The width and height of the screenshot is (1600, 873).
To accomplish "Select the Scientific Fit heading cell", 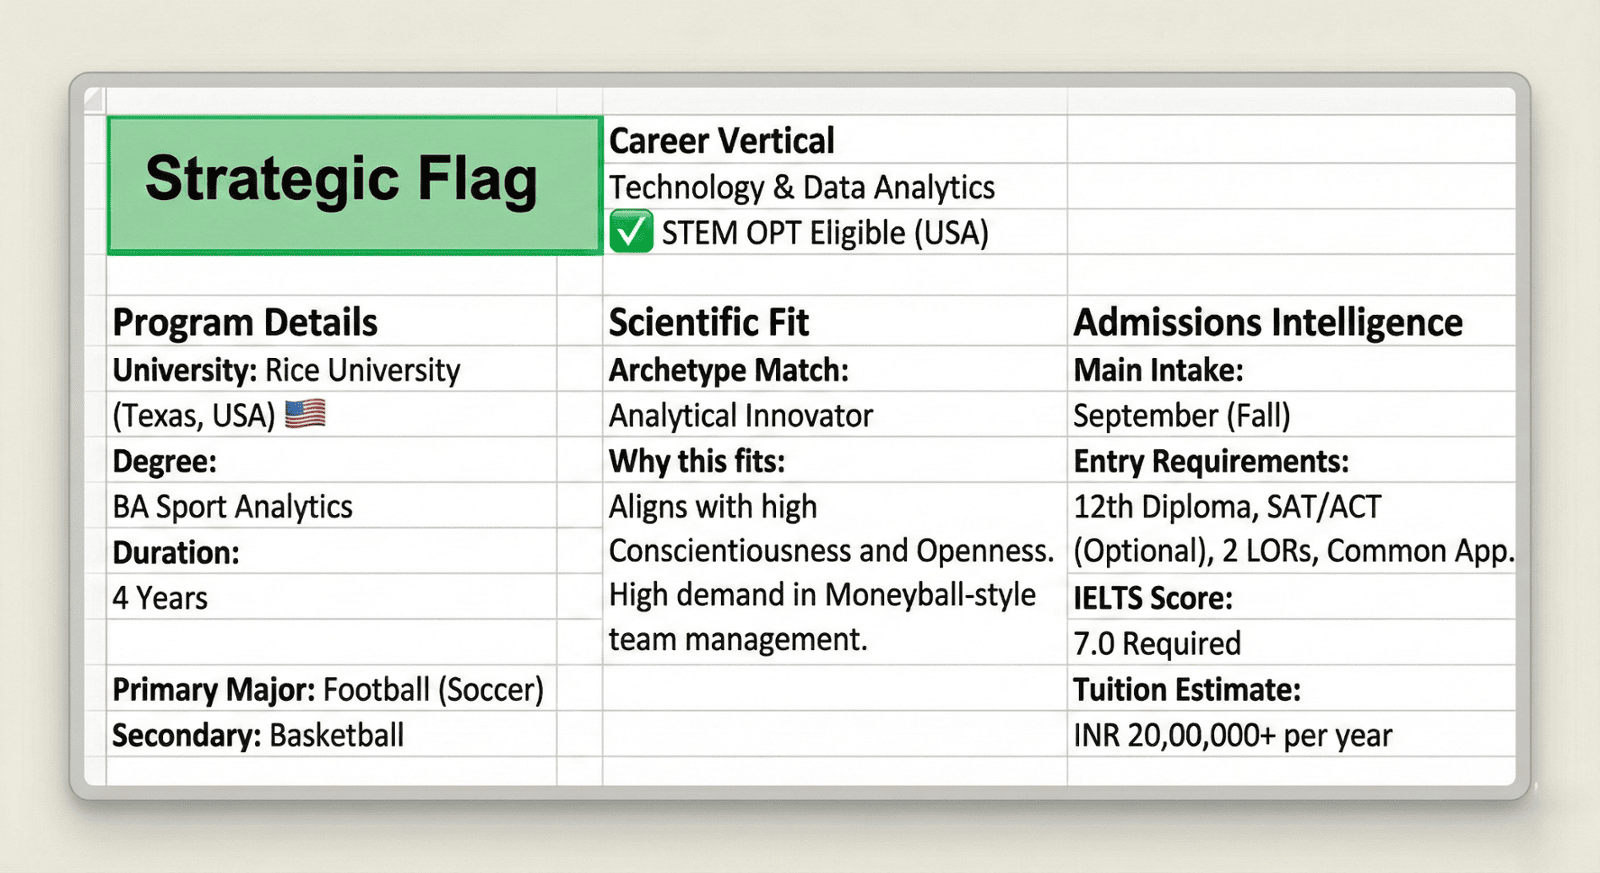I will point(709,322).
